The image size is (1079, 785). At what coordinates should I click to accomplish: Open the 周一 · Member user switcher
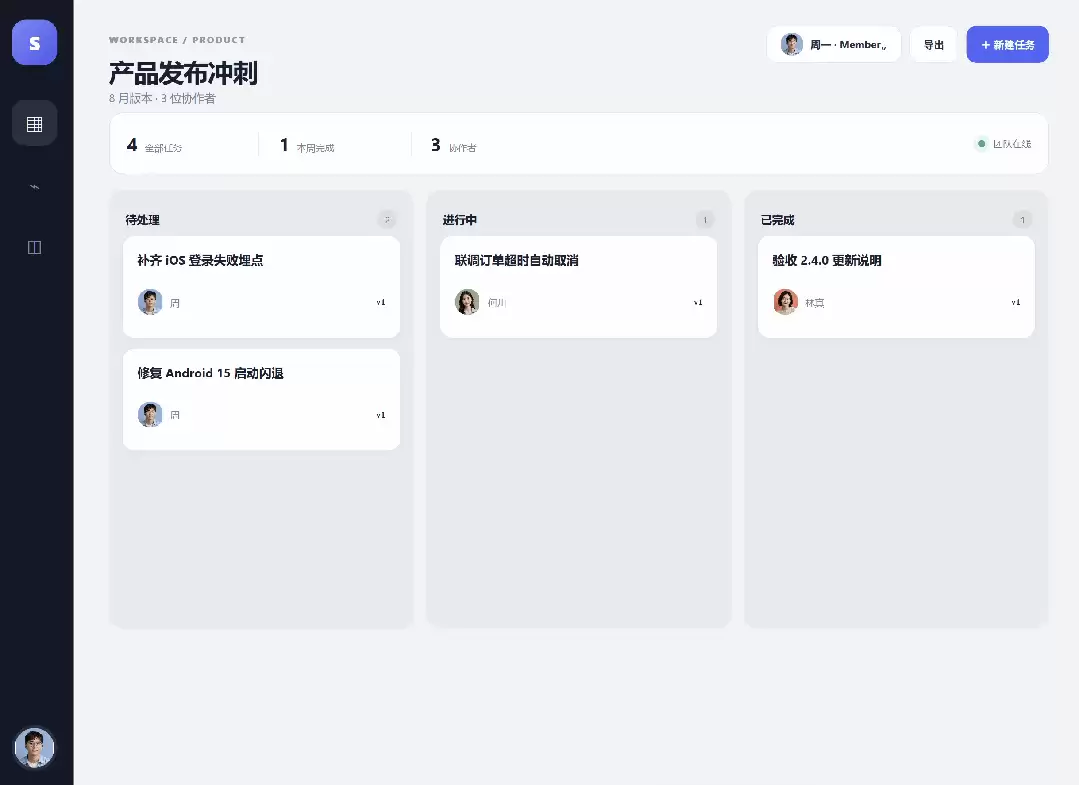pyautogui.click(x=833, y=45)
